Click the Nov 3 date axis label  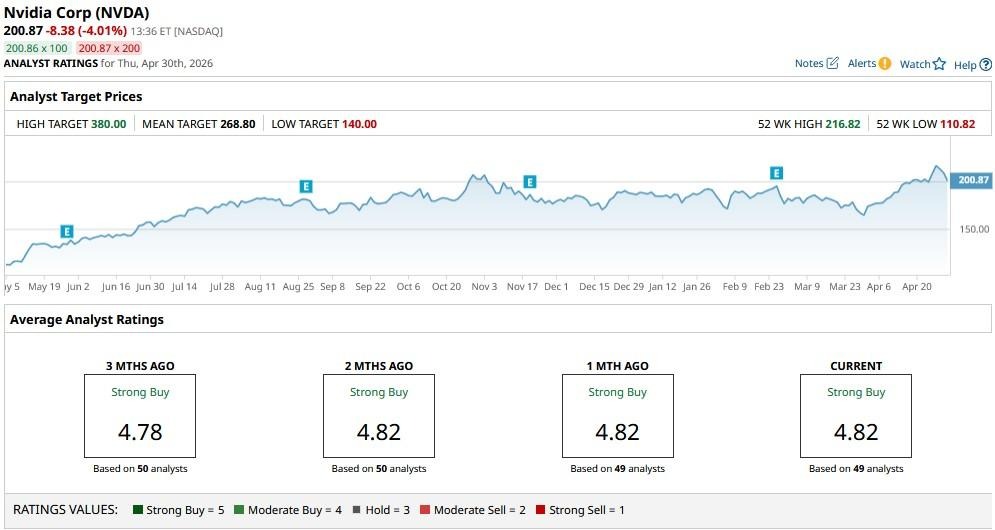[x=484, y=287]
